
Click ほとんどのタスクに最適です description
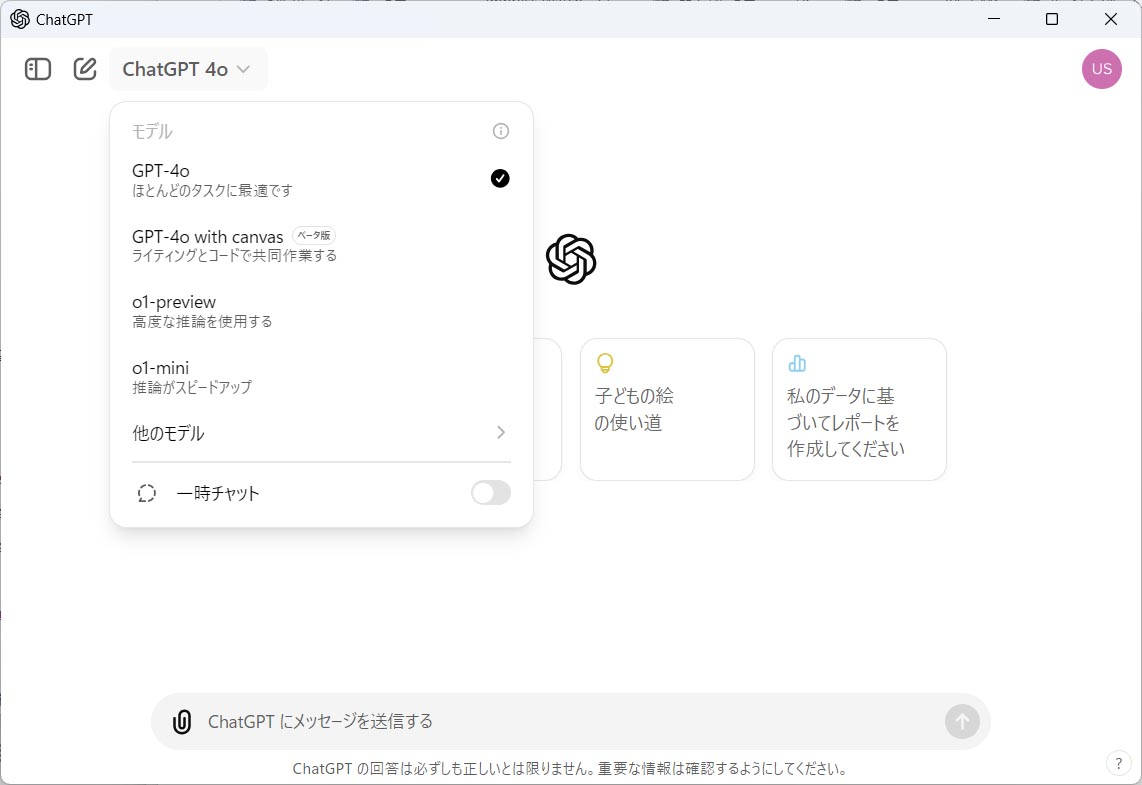213,191
